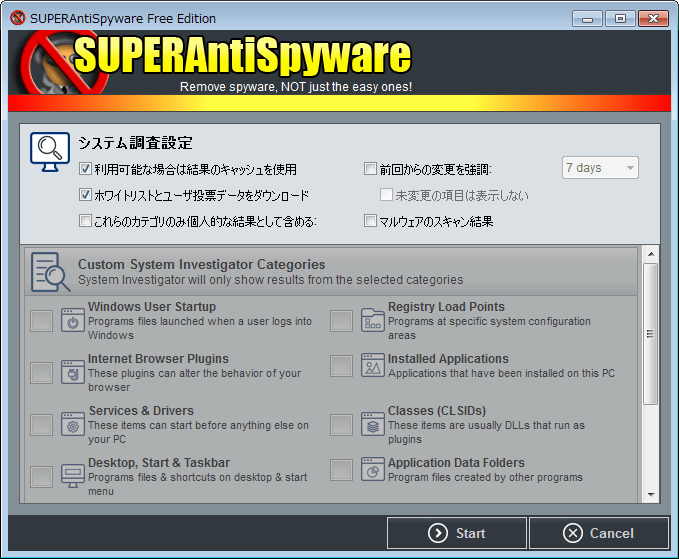Check the Application Data Folders category box
Viewport: 679px width, 559px height.
[x=341, y=470]
